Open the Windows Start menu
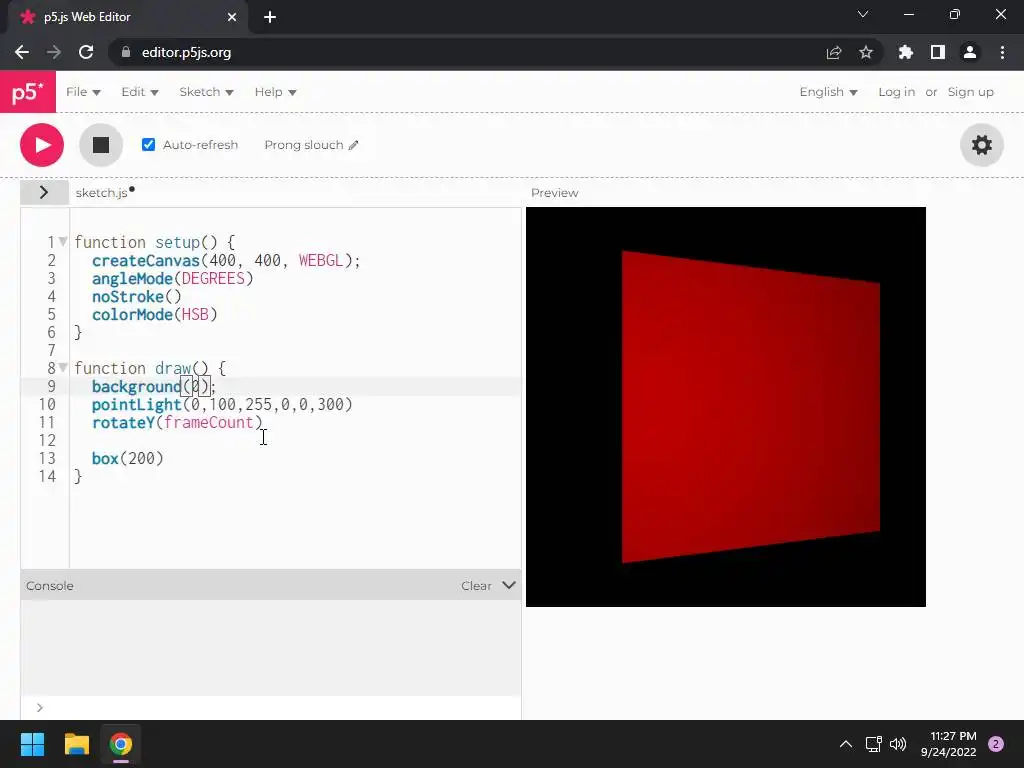The width and height of the screenshot is (1024, 768). coord(32,744)
